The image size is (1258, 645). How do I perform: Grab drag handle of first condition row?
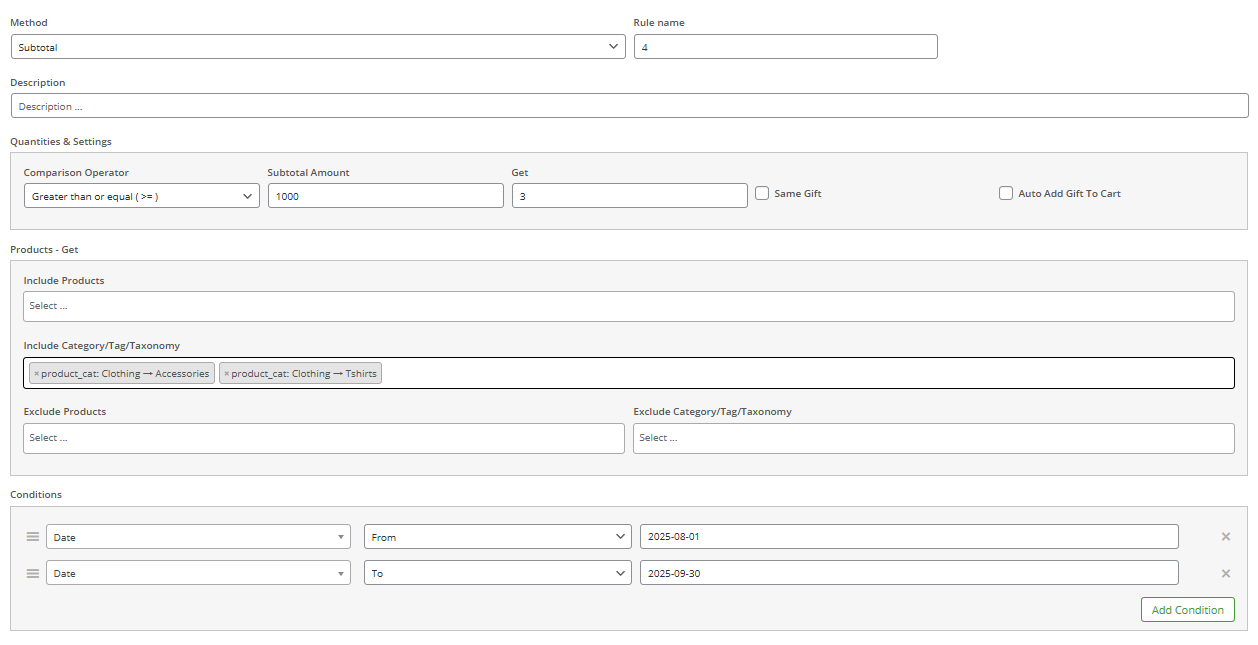tap(32, 537)
